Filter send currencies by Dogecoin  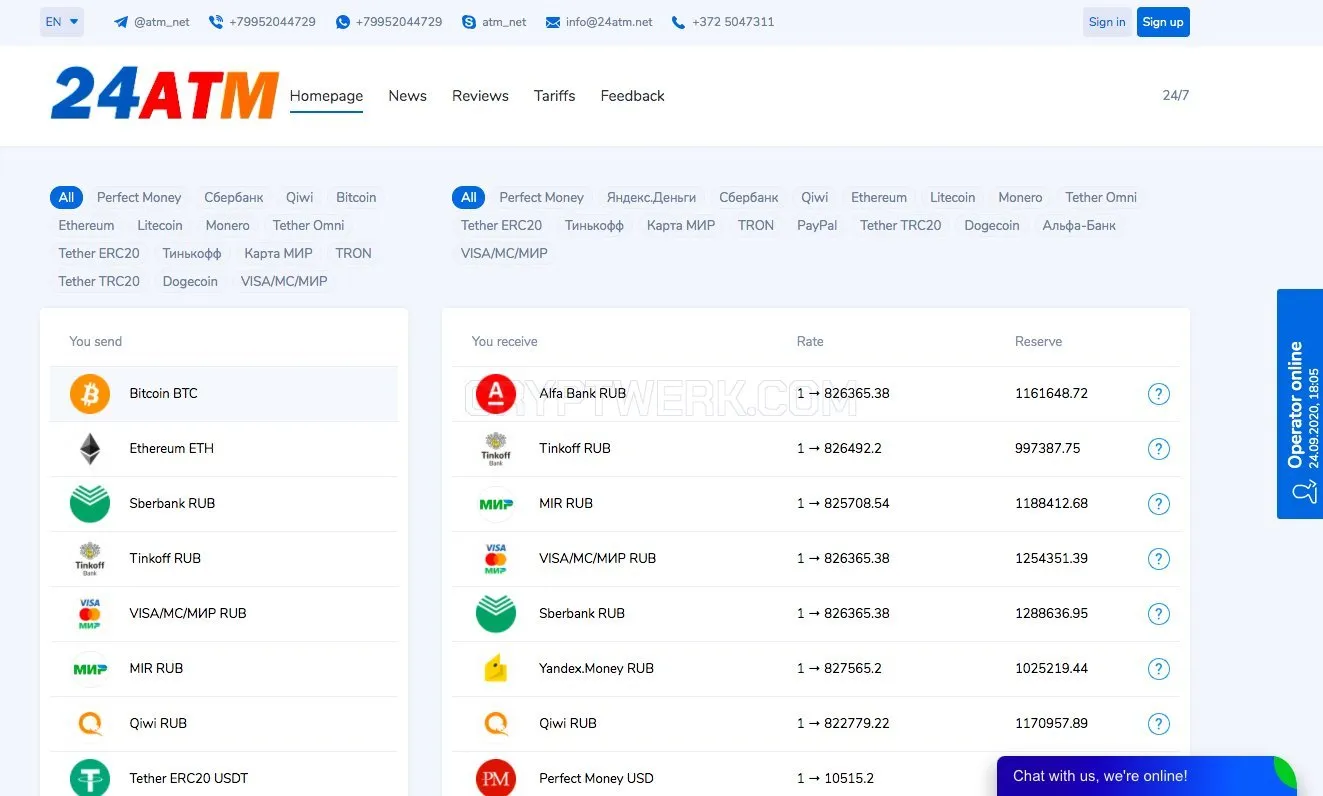190,282
